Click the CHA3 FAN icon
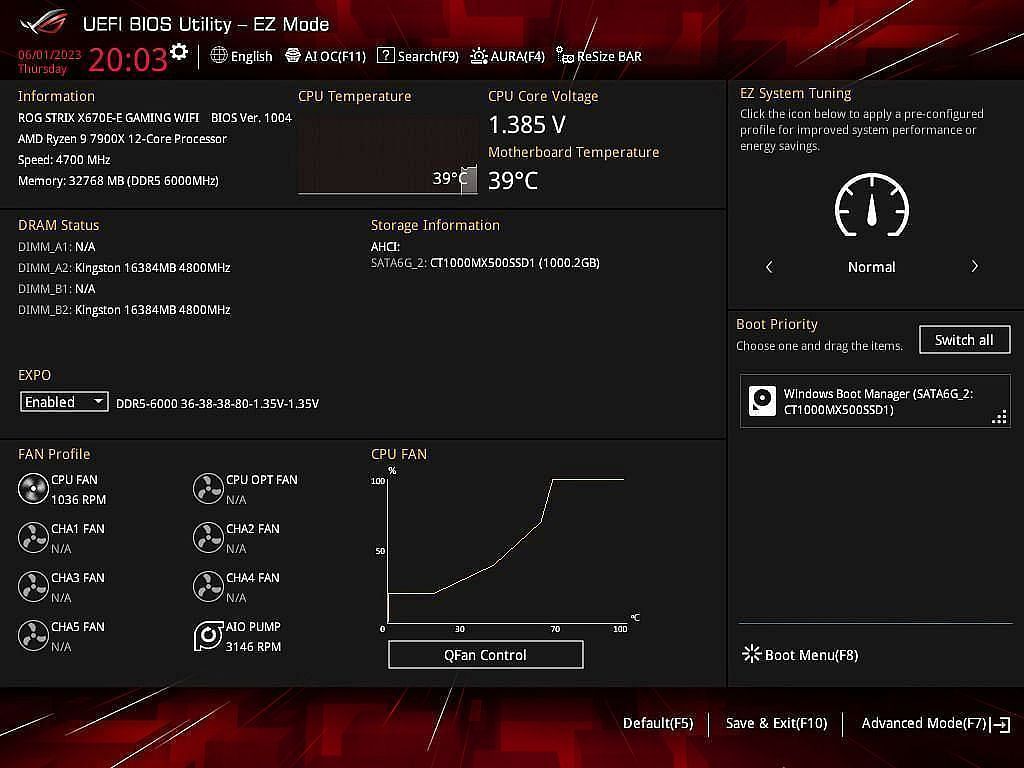This screenshot has height=768, width=1024. click(33, 586)
